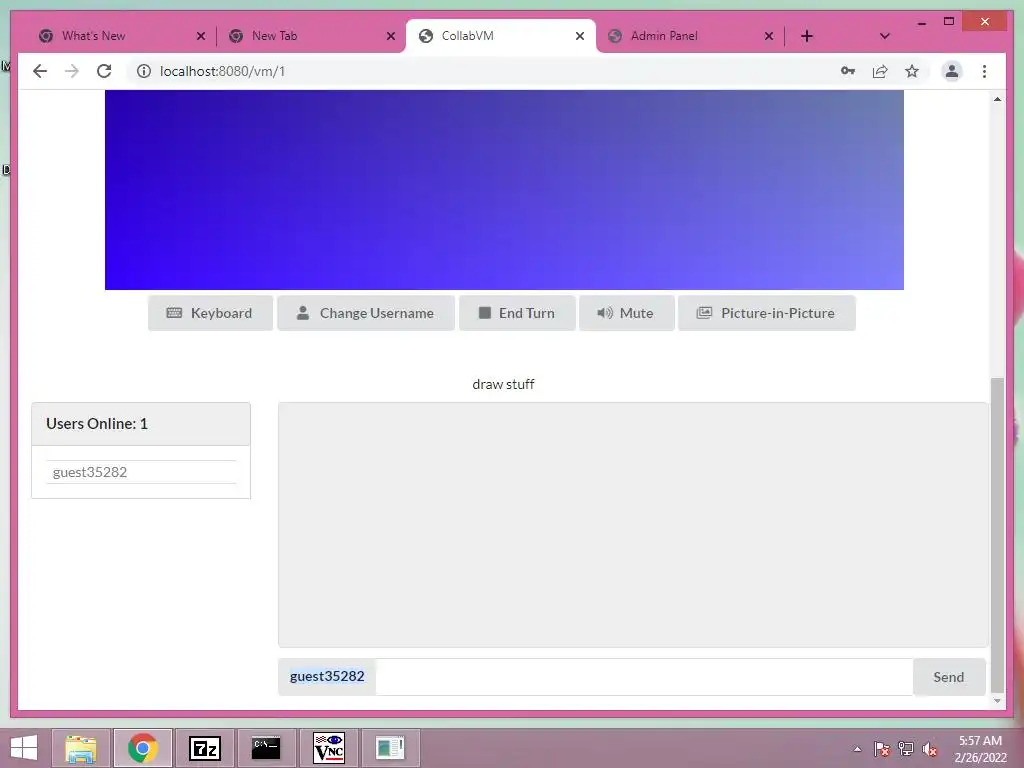The image size is (1024, 768).
Task: Enable Picture-in-Picture mode
Action: 767,313
